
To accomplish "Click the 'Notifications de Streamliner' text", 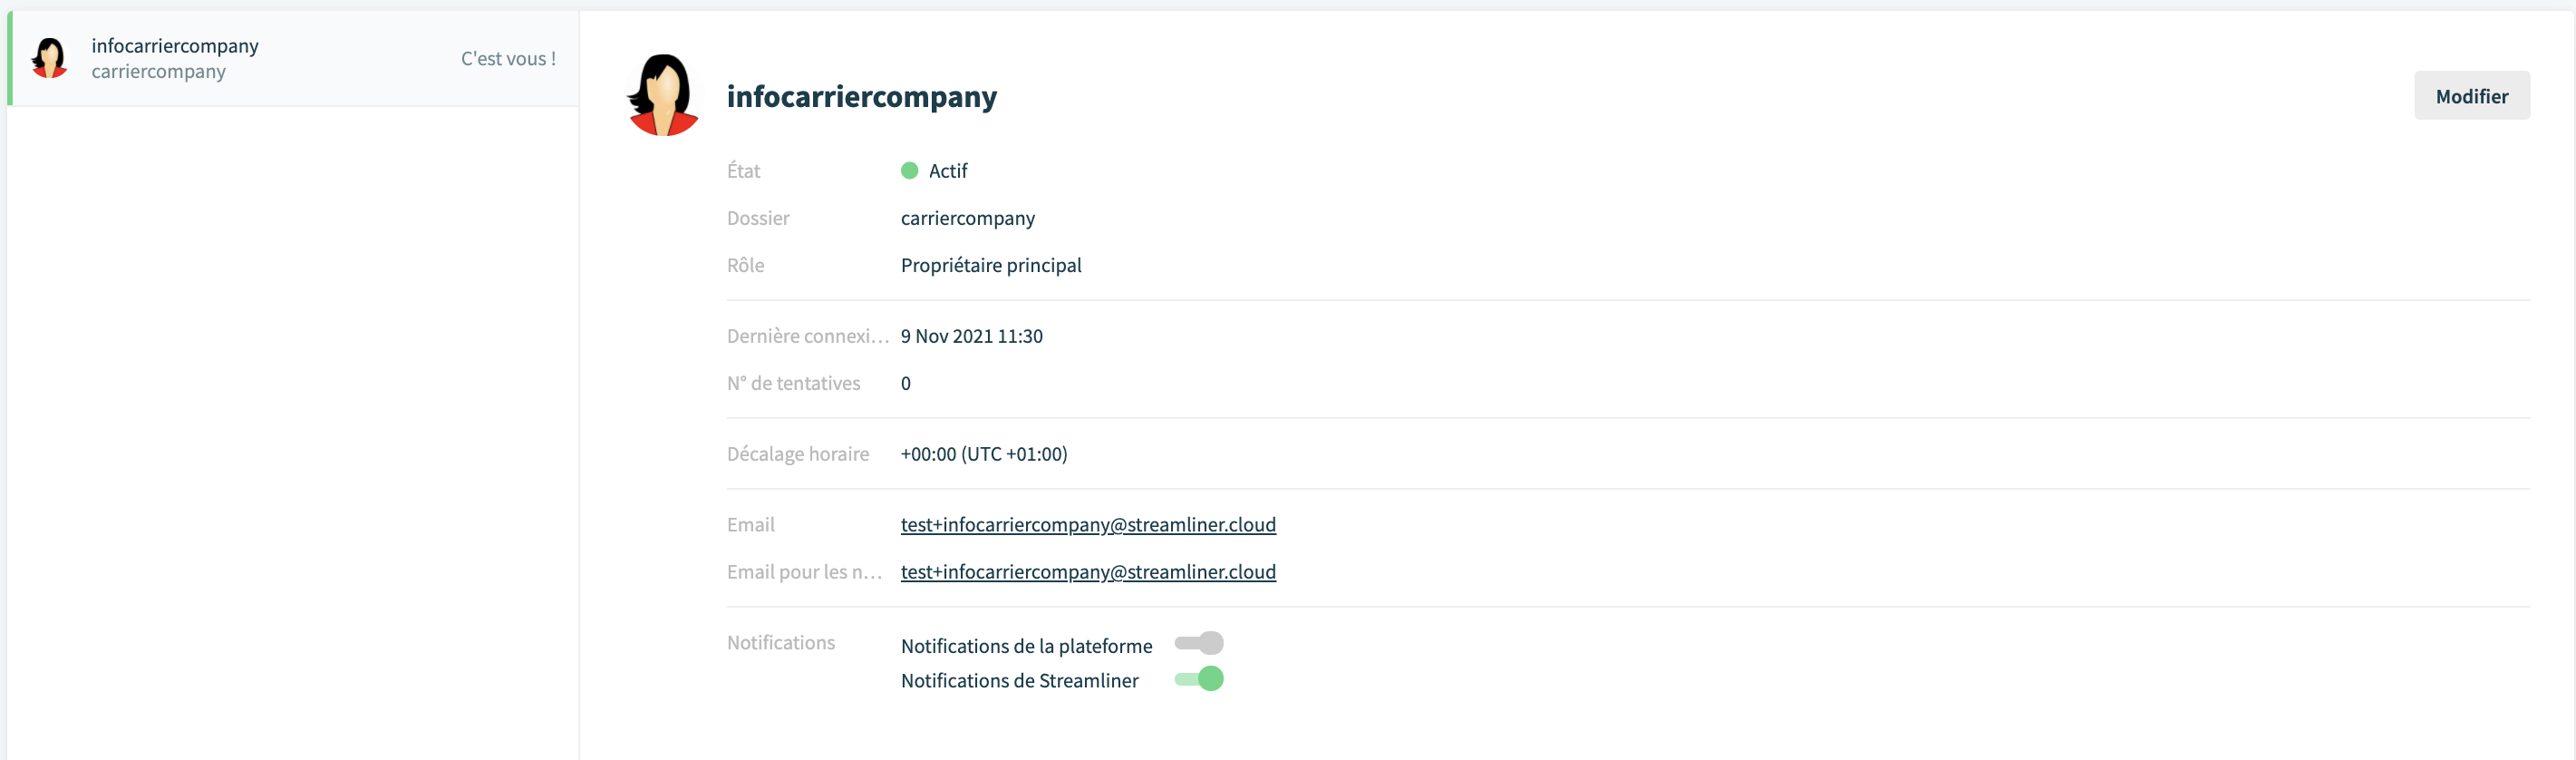I will 1019,681.
